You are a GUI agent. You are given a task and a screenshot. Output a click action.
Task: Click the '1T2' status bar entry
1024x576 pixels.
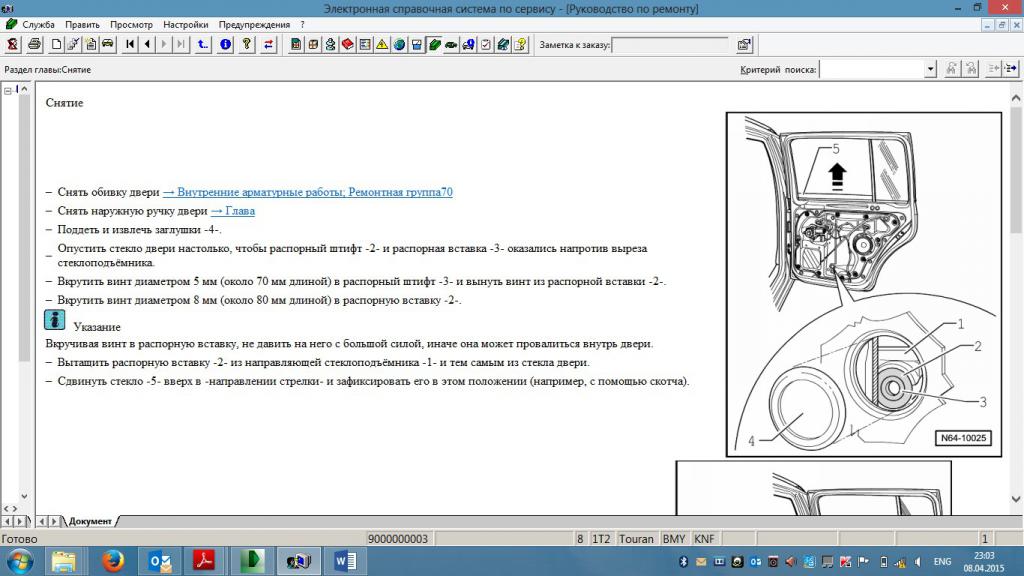pyautogui.click(x=601, y=539)
